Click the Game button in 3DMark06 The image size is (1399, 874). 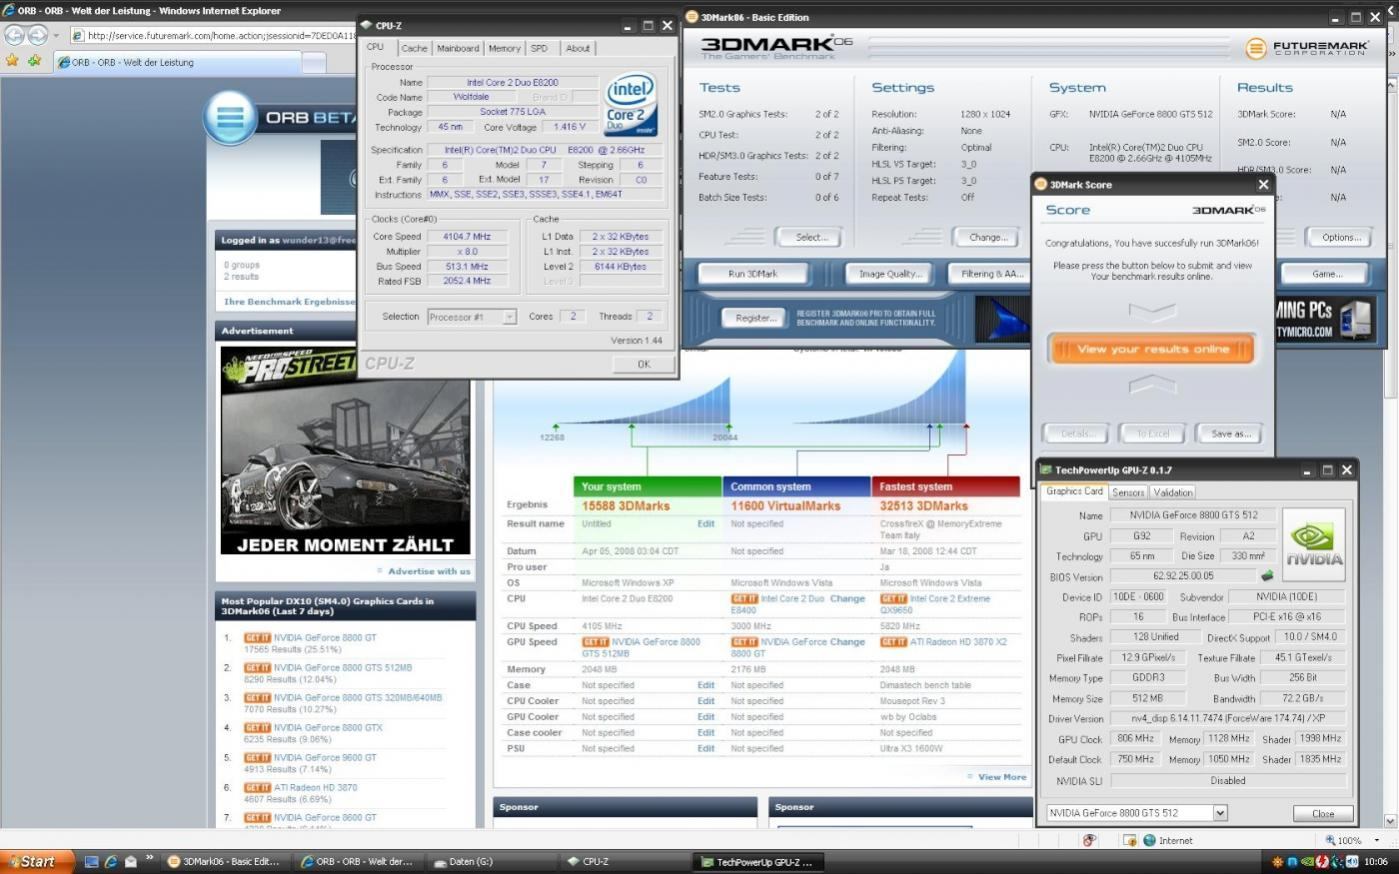pyautogui.click(x=1327, y=274)
